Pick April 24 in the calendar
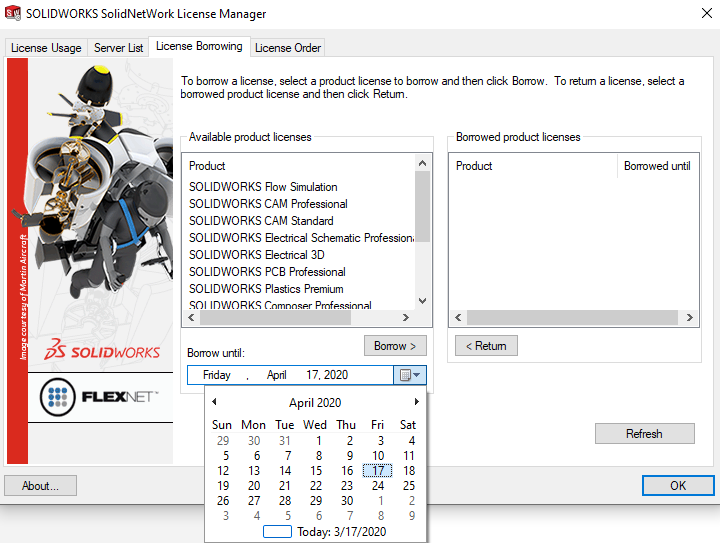The width and height of the screenshot is (720, 543). tap(378, 486)
